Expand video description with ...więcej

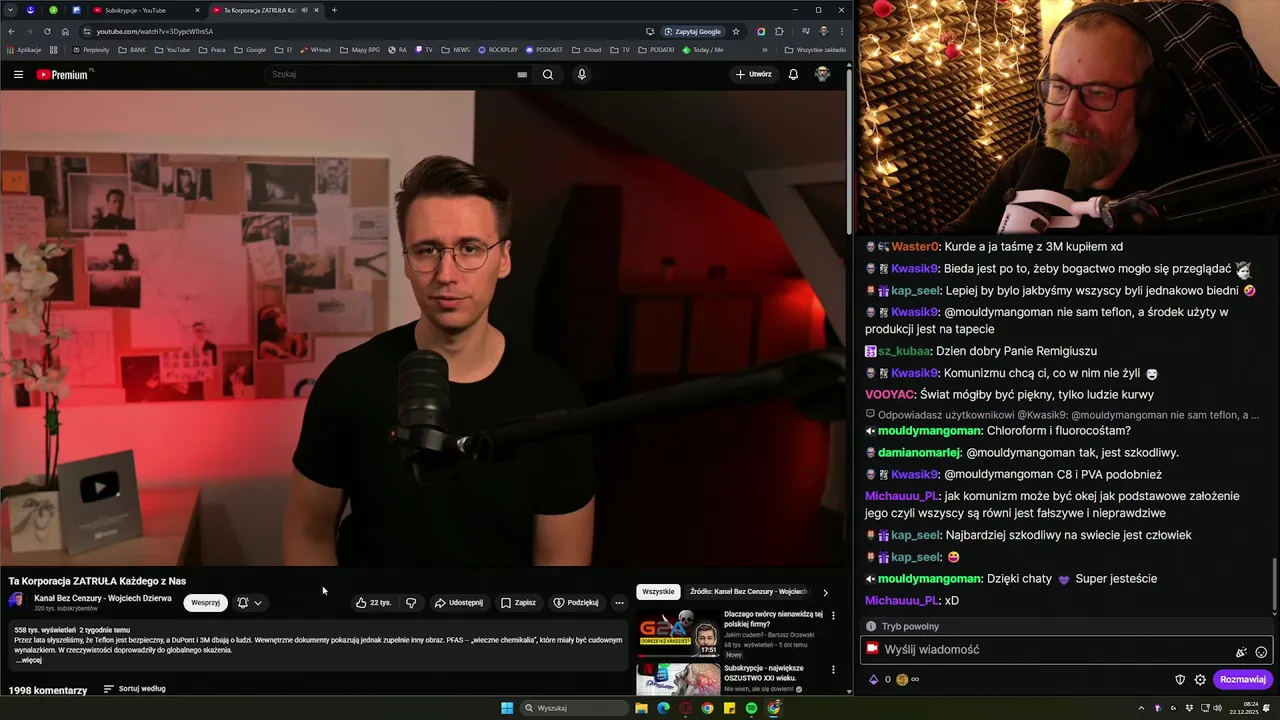click(28, 660)
